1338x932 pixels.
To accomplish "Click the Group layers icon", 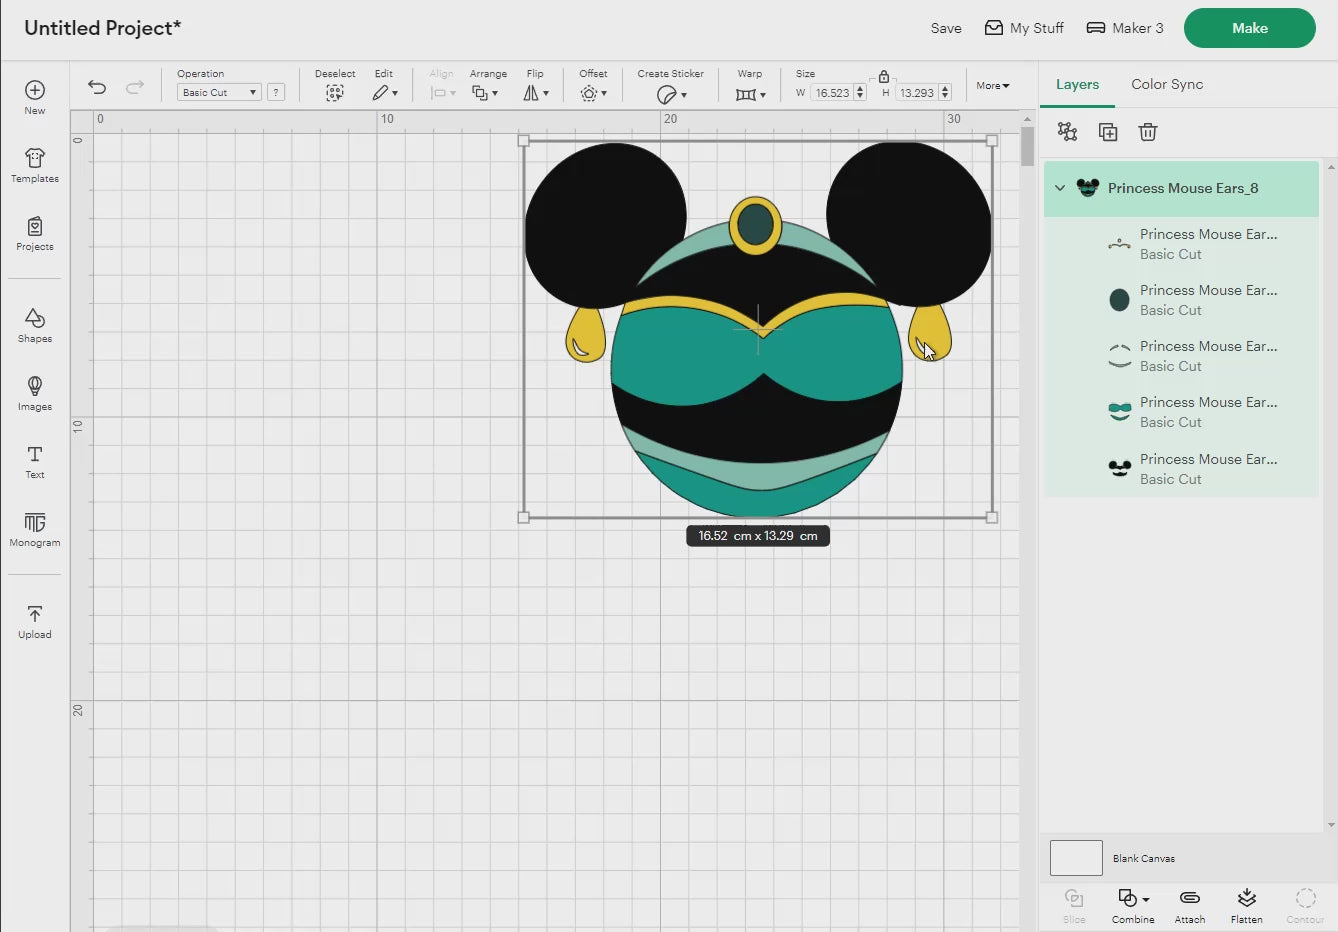I will (1067, 132).
